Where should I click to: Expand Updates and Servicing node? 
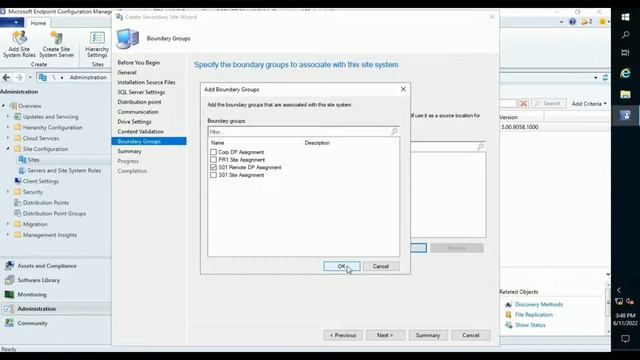(8, 117)
